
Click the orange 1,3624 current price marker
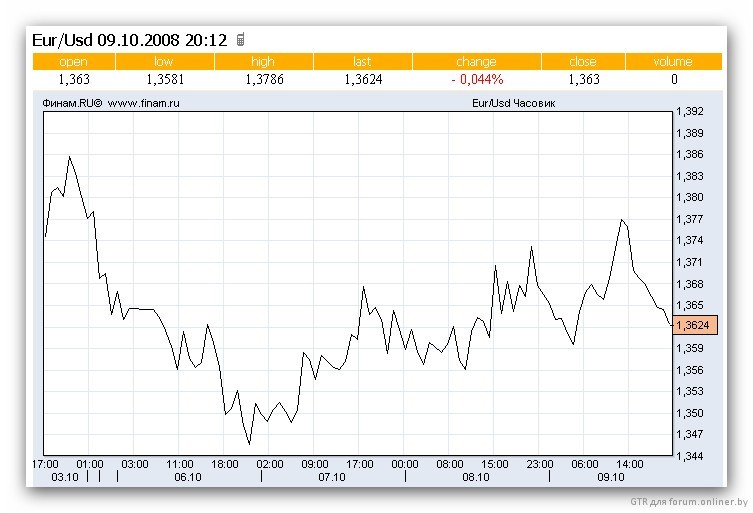(x=695, y=325)
